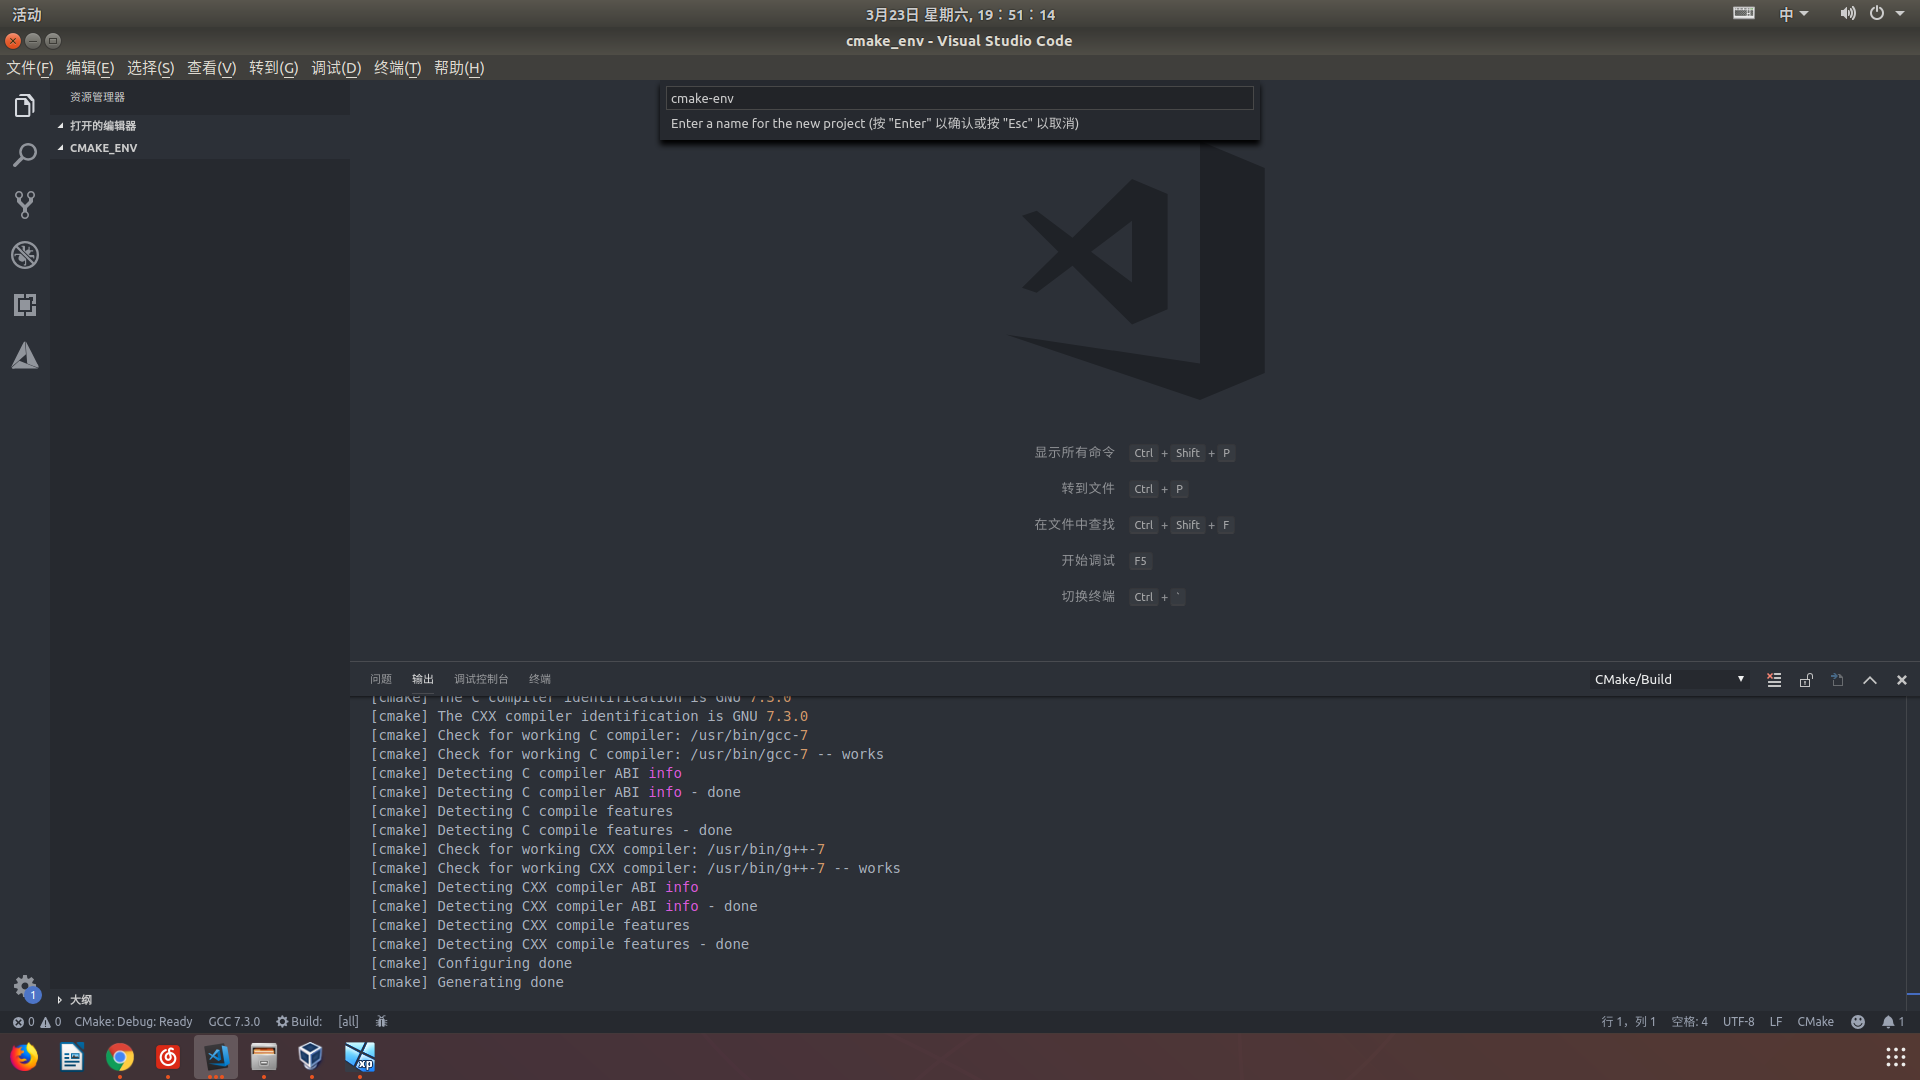The width and height of the screenshot is (1920, 1080).
Task: Switch to the 输出 panel tab
Action: tap(423, 679)
